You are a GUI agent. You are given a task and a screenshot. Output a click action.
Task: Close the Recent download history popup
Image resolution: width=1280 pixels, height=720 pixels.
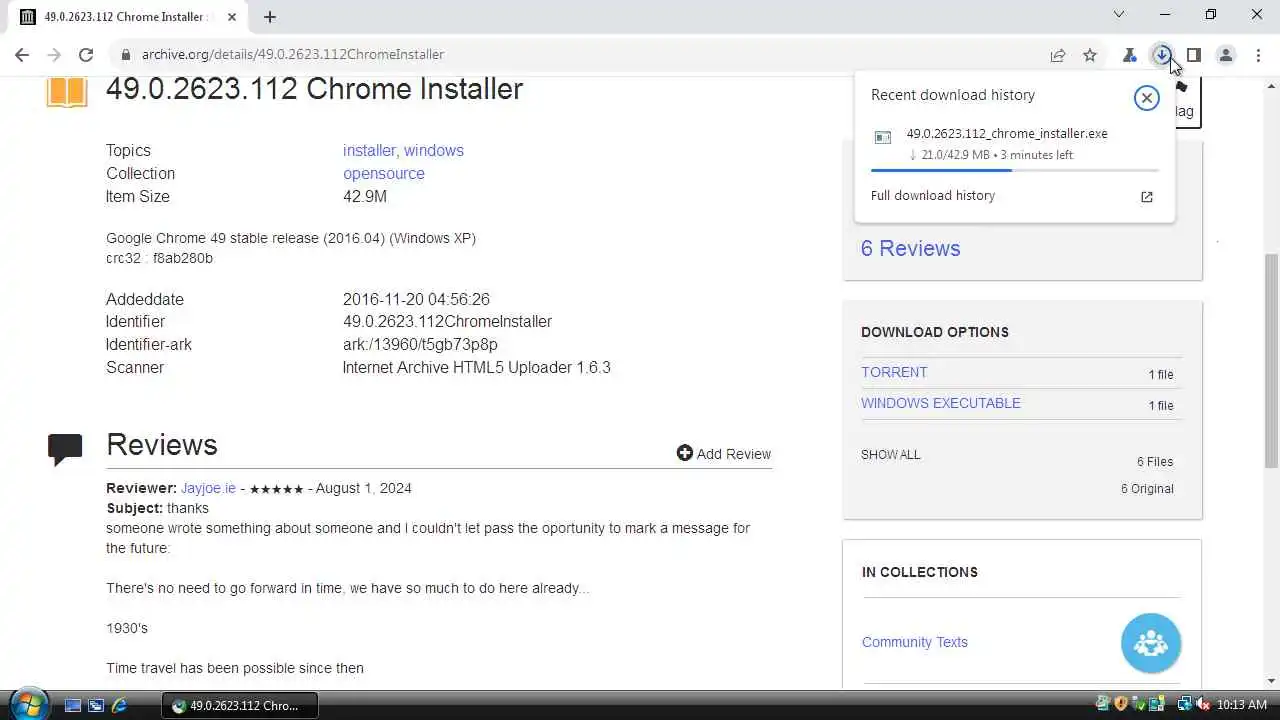[x=1146, y=97]
